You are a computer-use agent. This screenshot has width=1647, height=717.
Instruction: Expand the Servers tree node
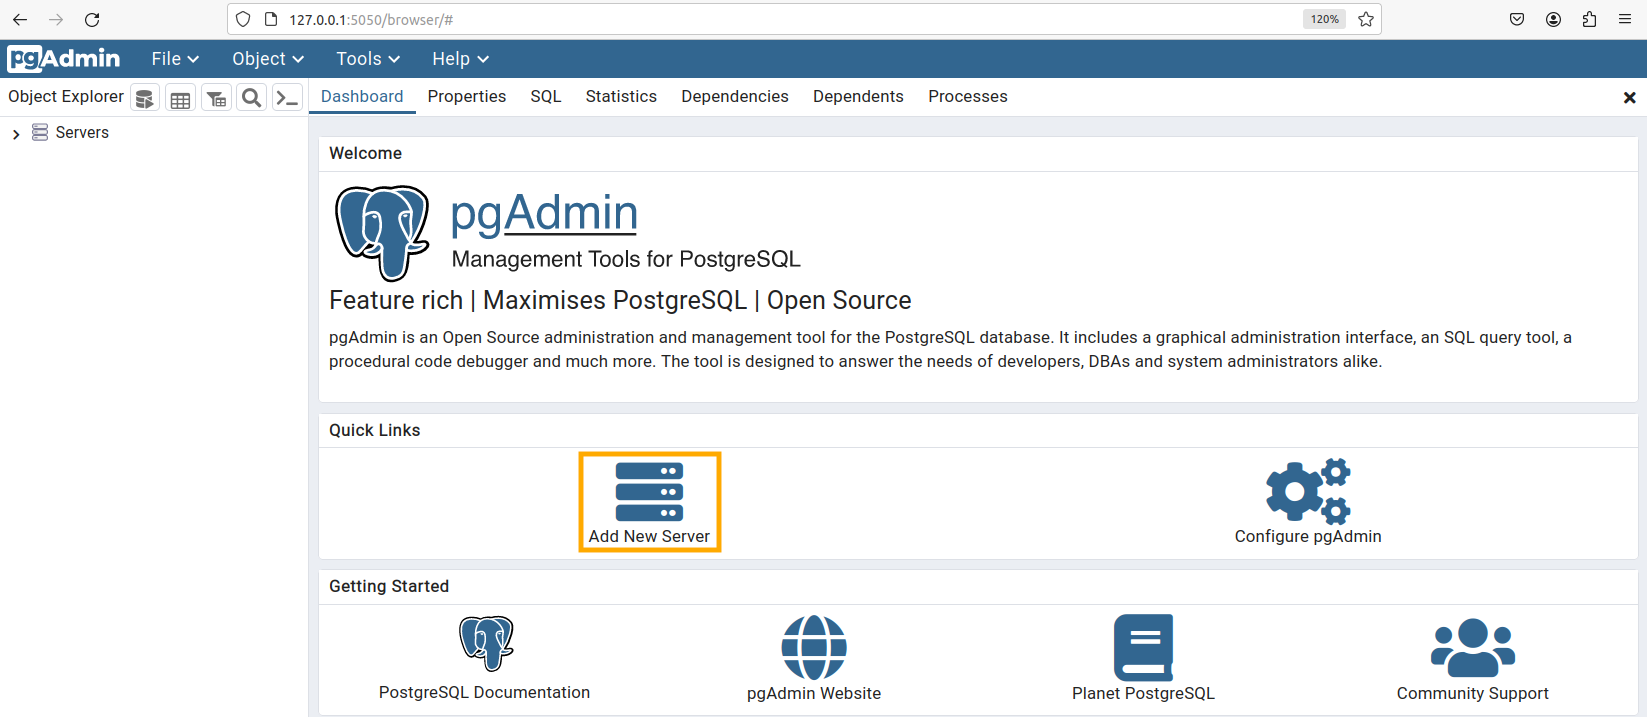(x=16, y=133)
